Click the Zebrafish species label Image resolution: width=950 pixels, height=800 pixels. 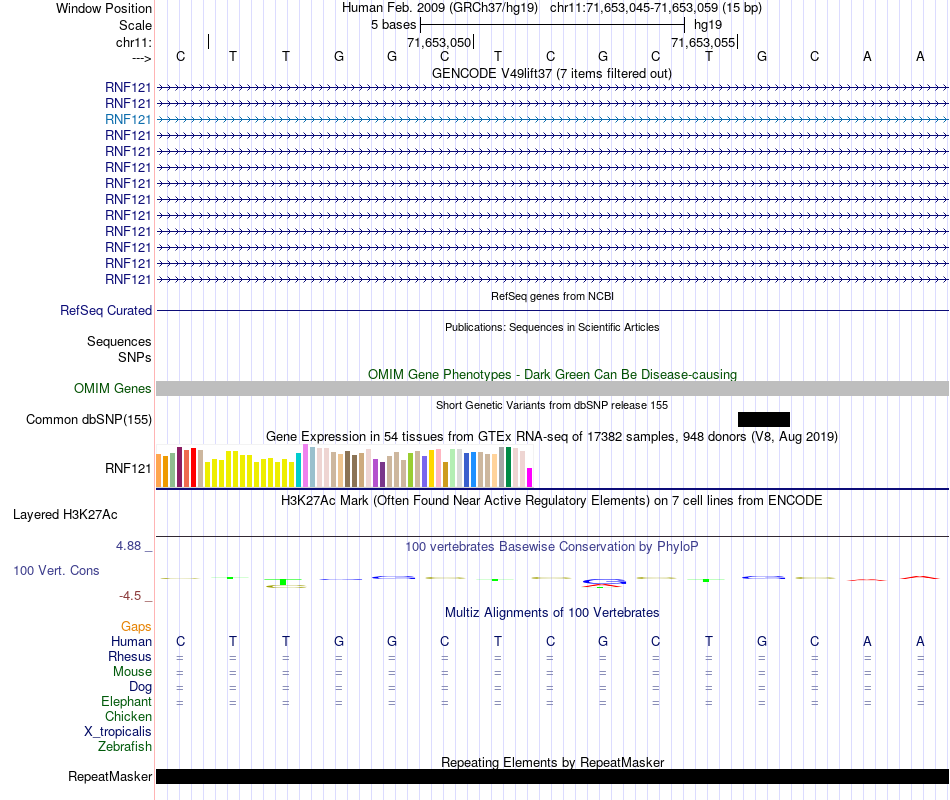click(x=125, y=746)
